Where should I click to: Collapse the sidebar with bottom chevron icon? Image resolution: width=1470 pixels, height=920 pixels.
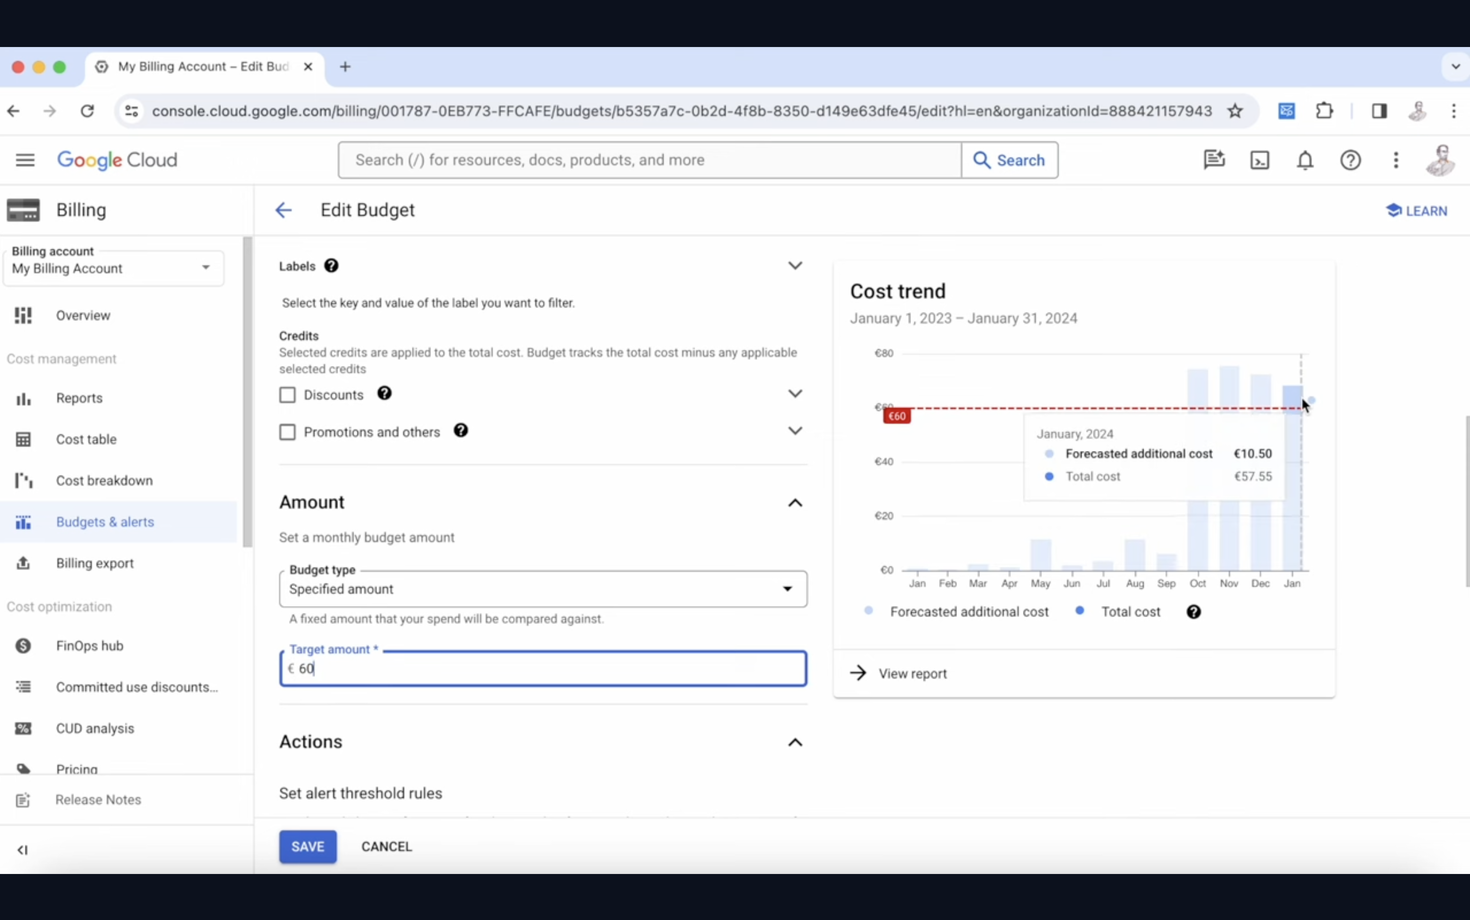click(x=22, y=850)
